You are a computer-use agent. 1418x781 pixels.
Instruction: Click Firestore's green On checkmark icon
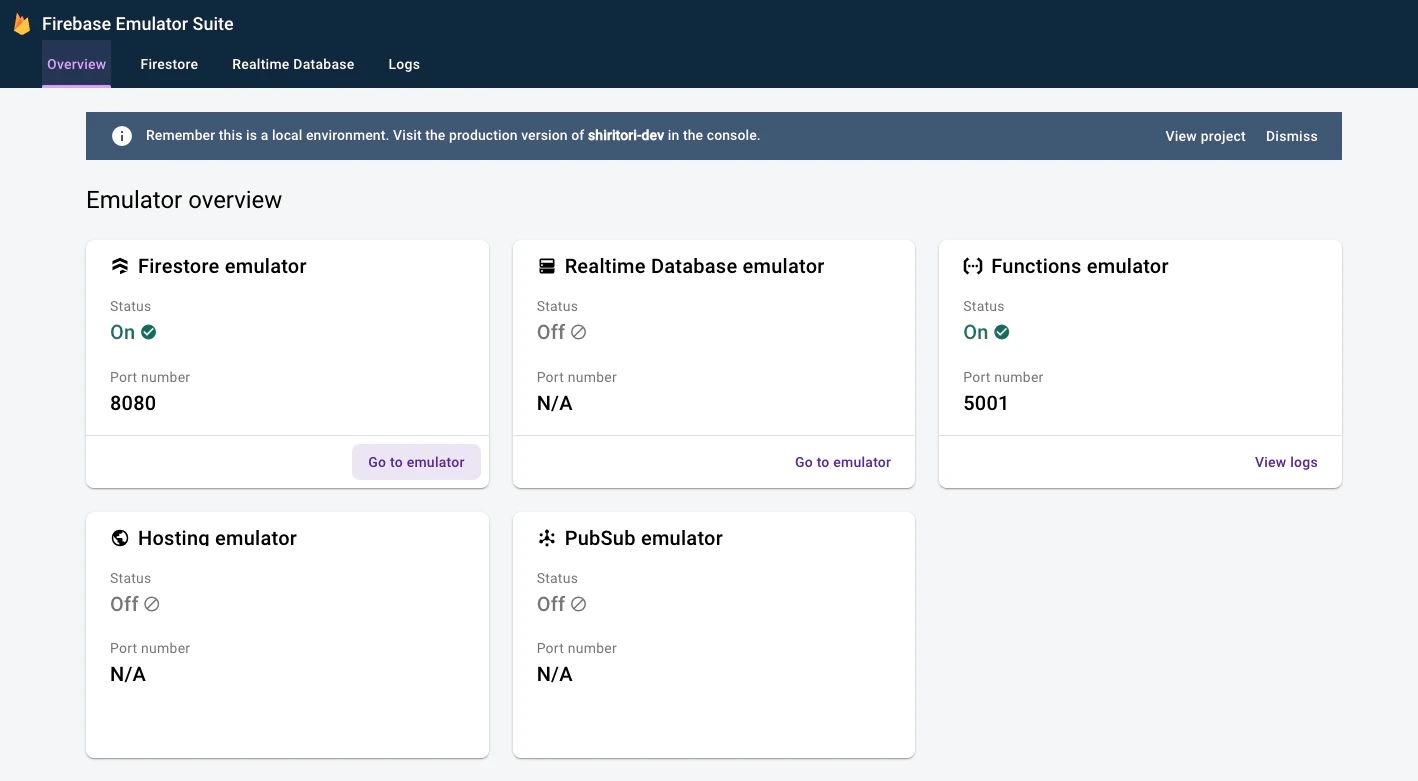tap(149, 332)
